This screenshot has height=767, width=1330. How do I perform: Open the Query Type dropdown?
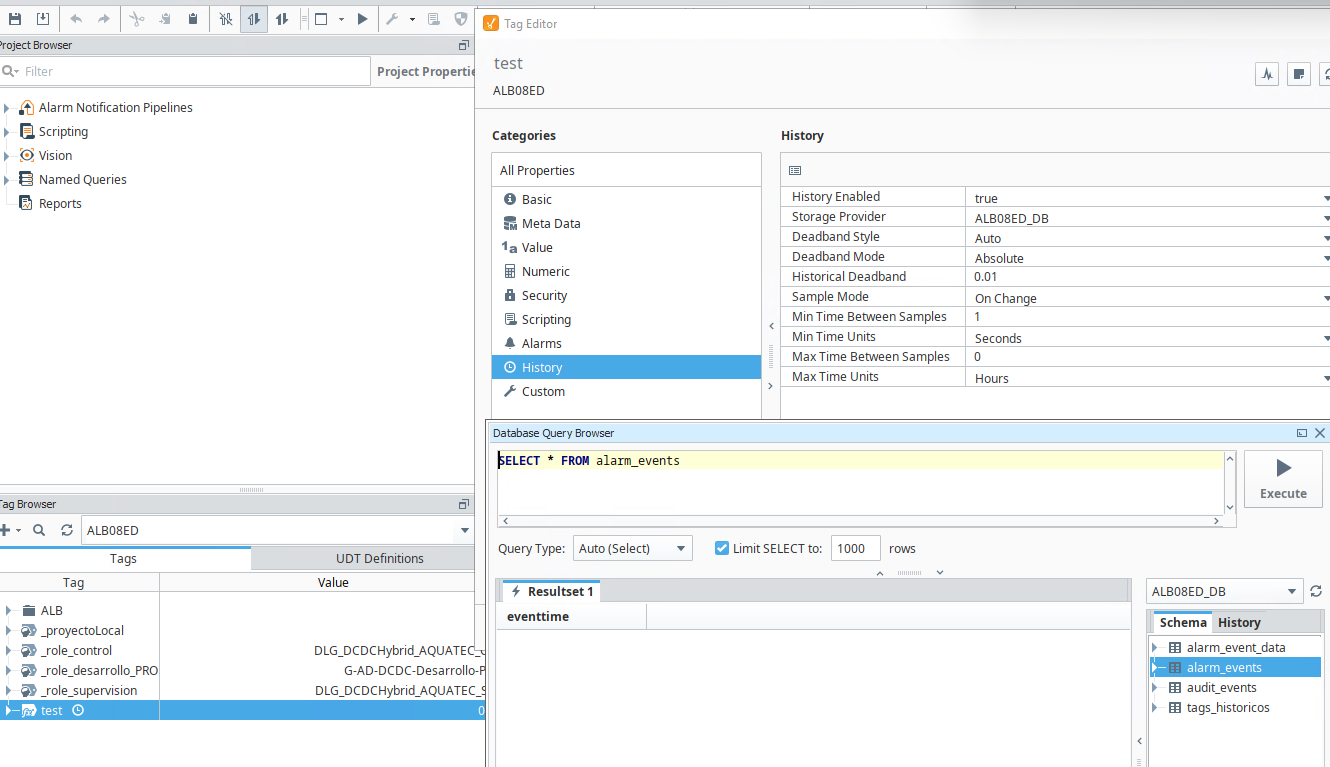click(x=632, y=548)
